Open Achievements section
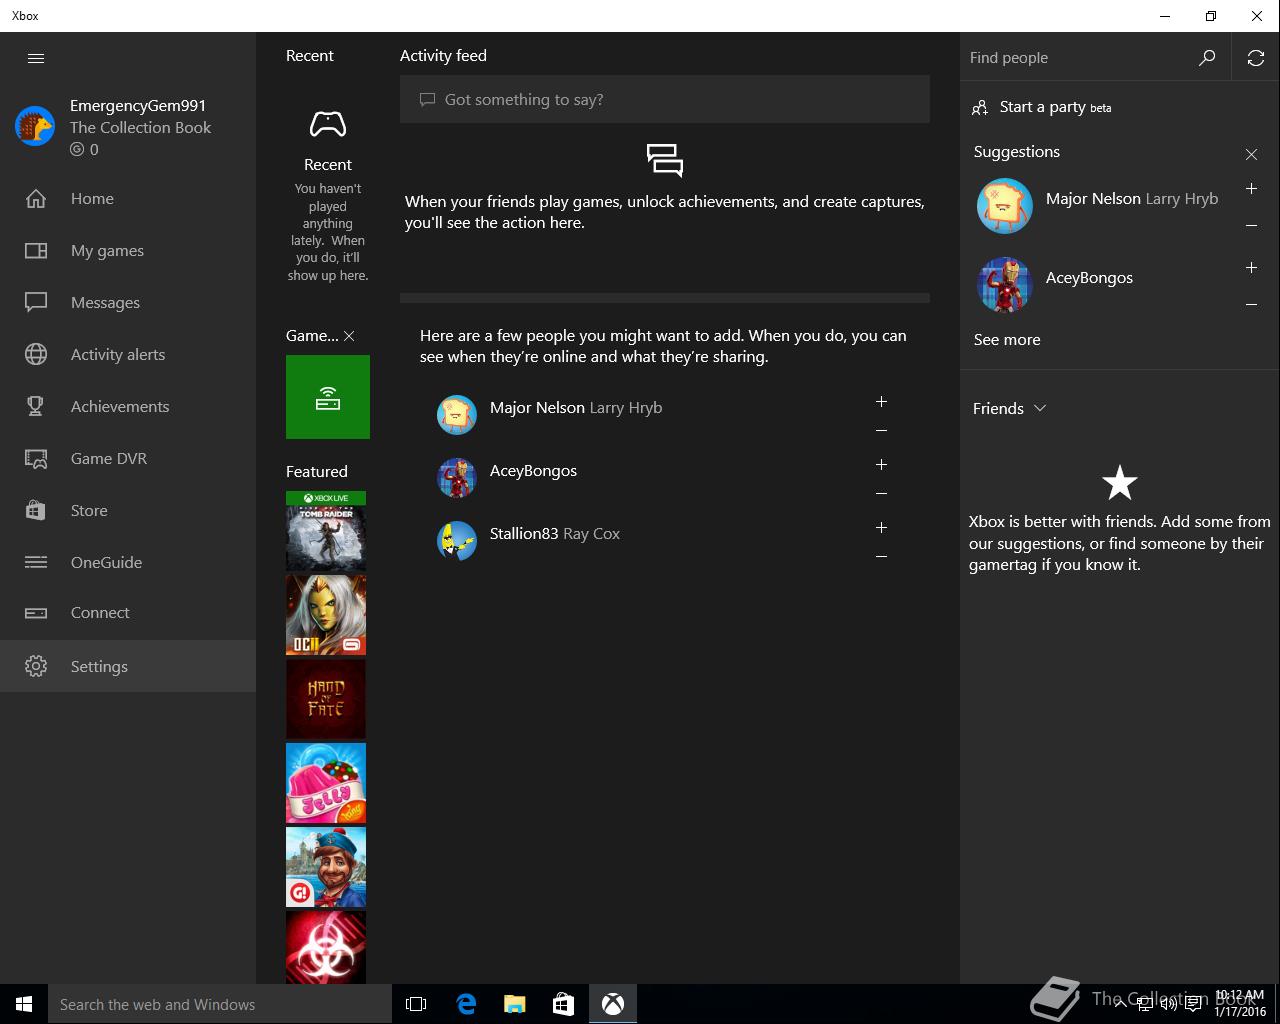This screenshot has width=1280, height=1024. pos(128,406)
